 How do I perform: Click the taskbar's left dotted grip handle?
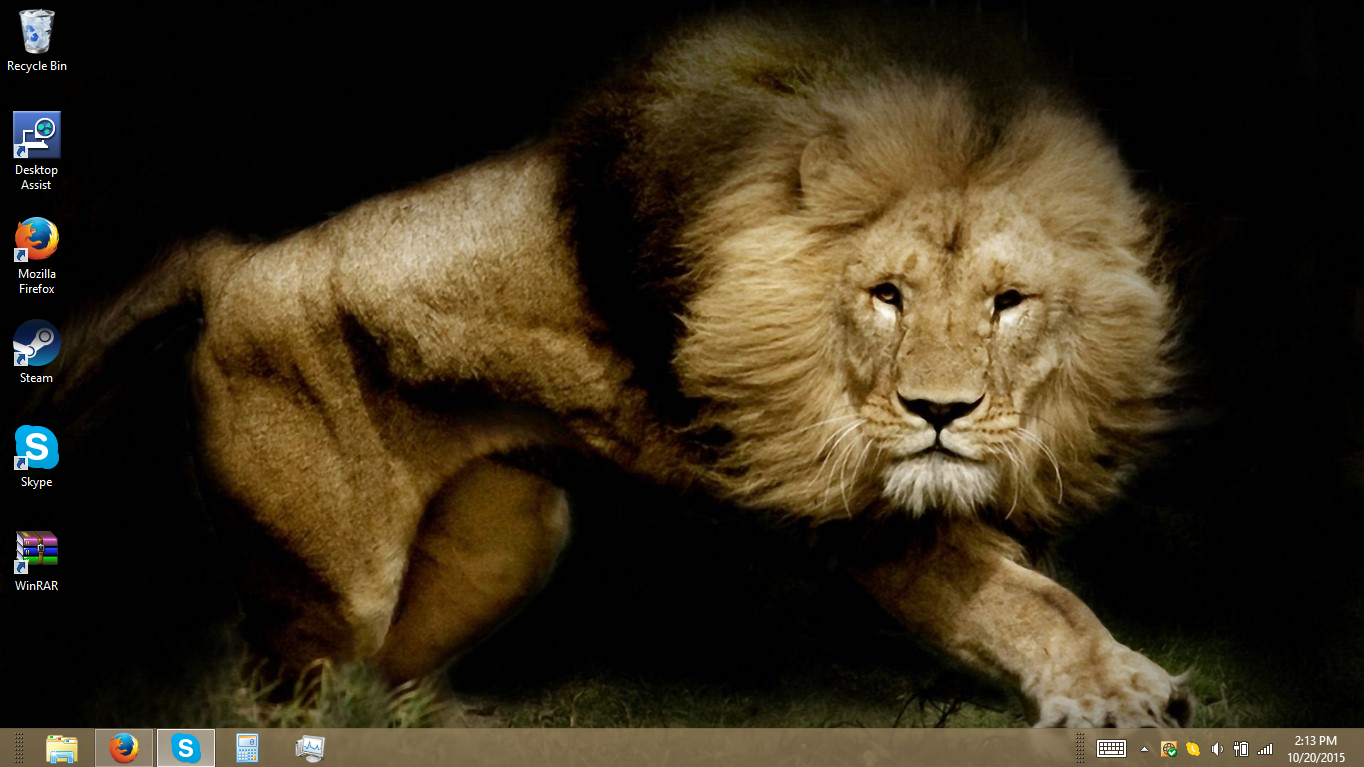coord(18,748)
